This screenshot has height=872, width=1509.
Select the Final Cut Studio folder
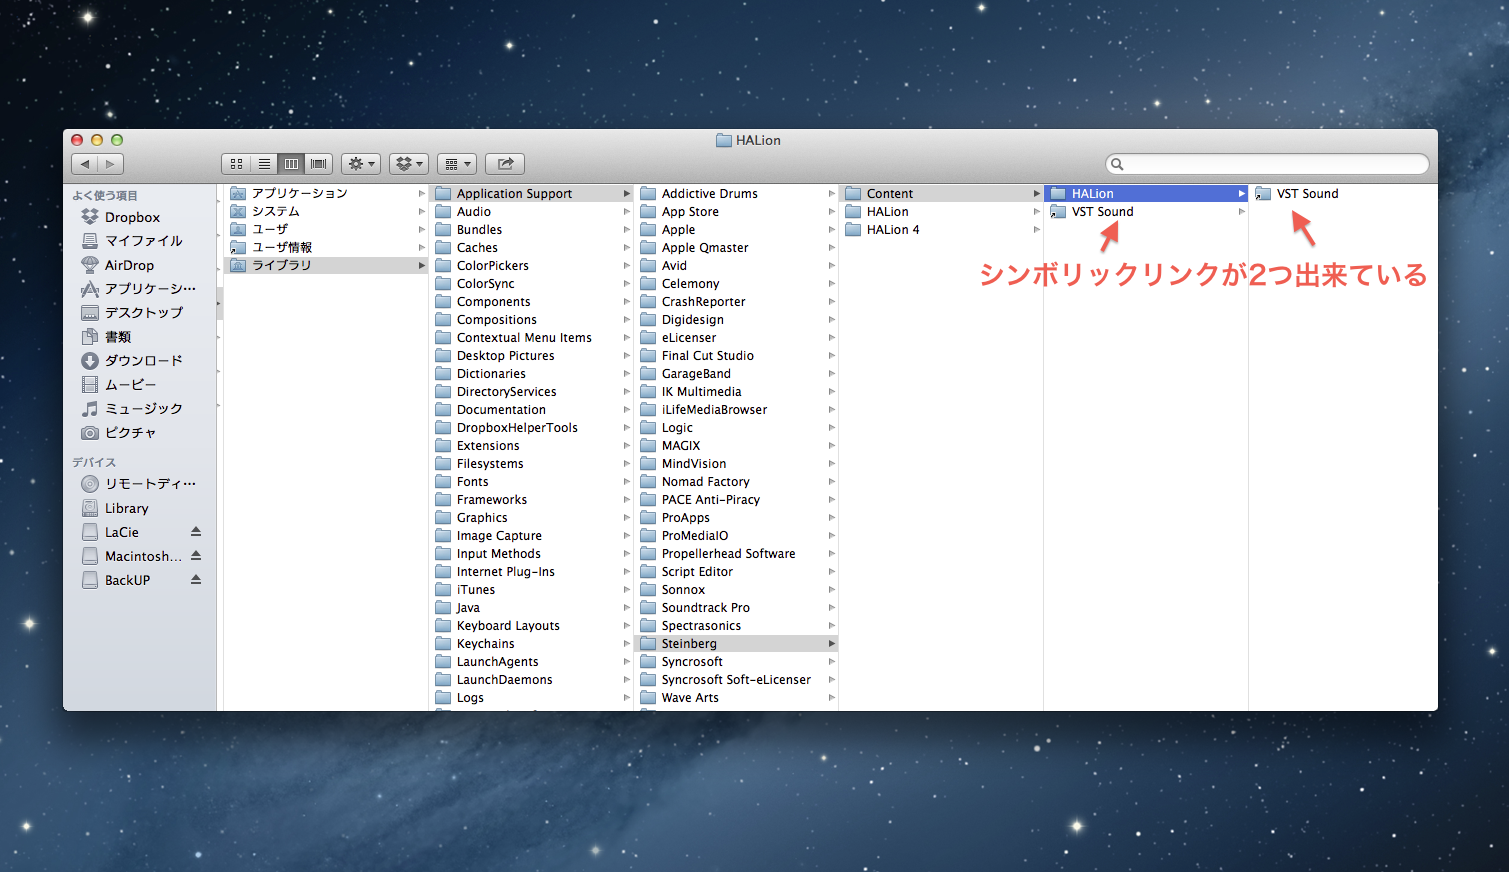736,355
